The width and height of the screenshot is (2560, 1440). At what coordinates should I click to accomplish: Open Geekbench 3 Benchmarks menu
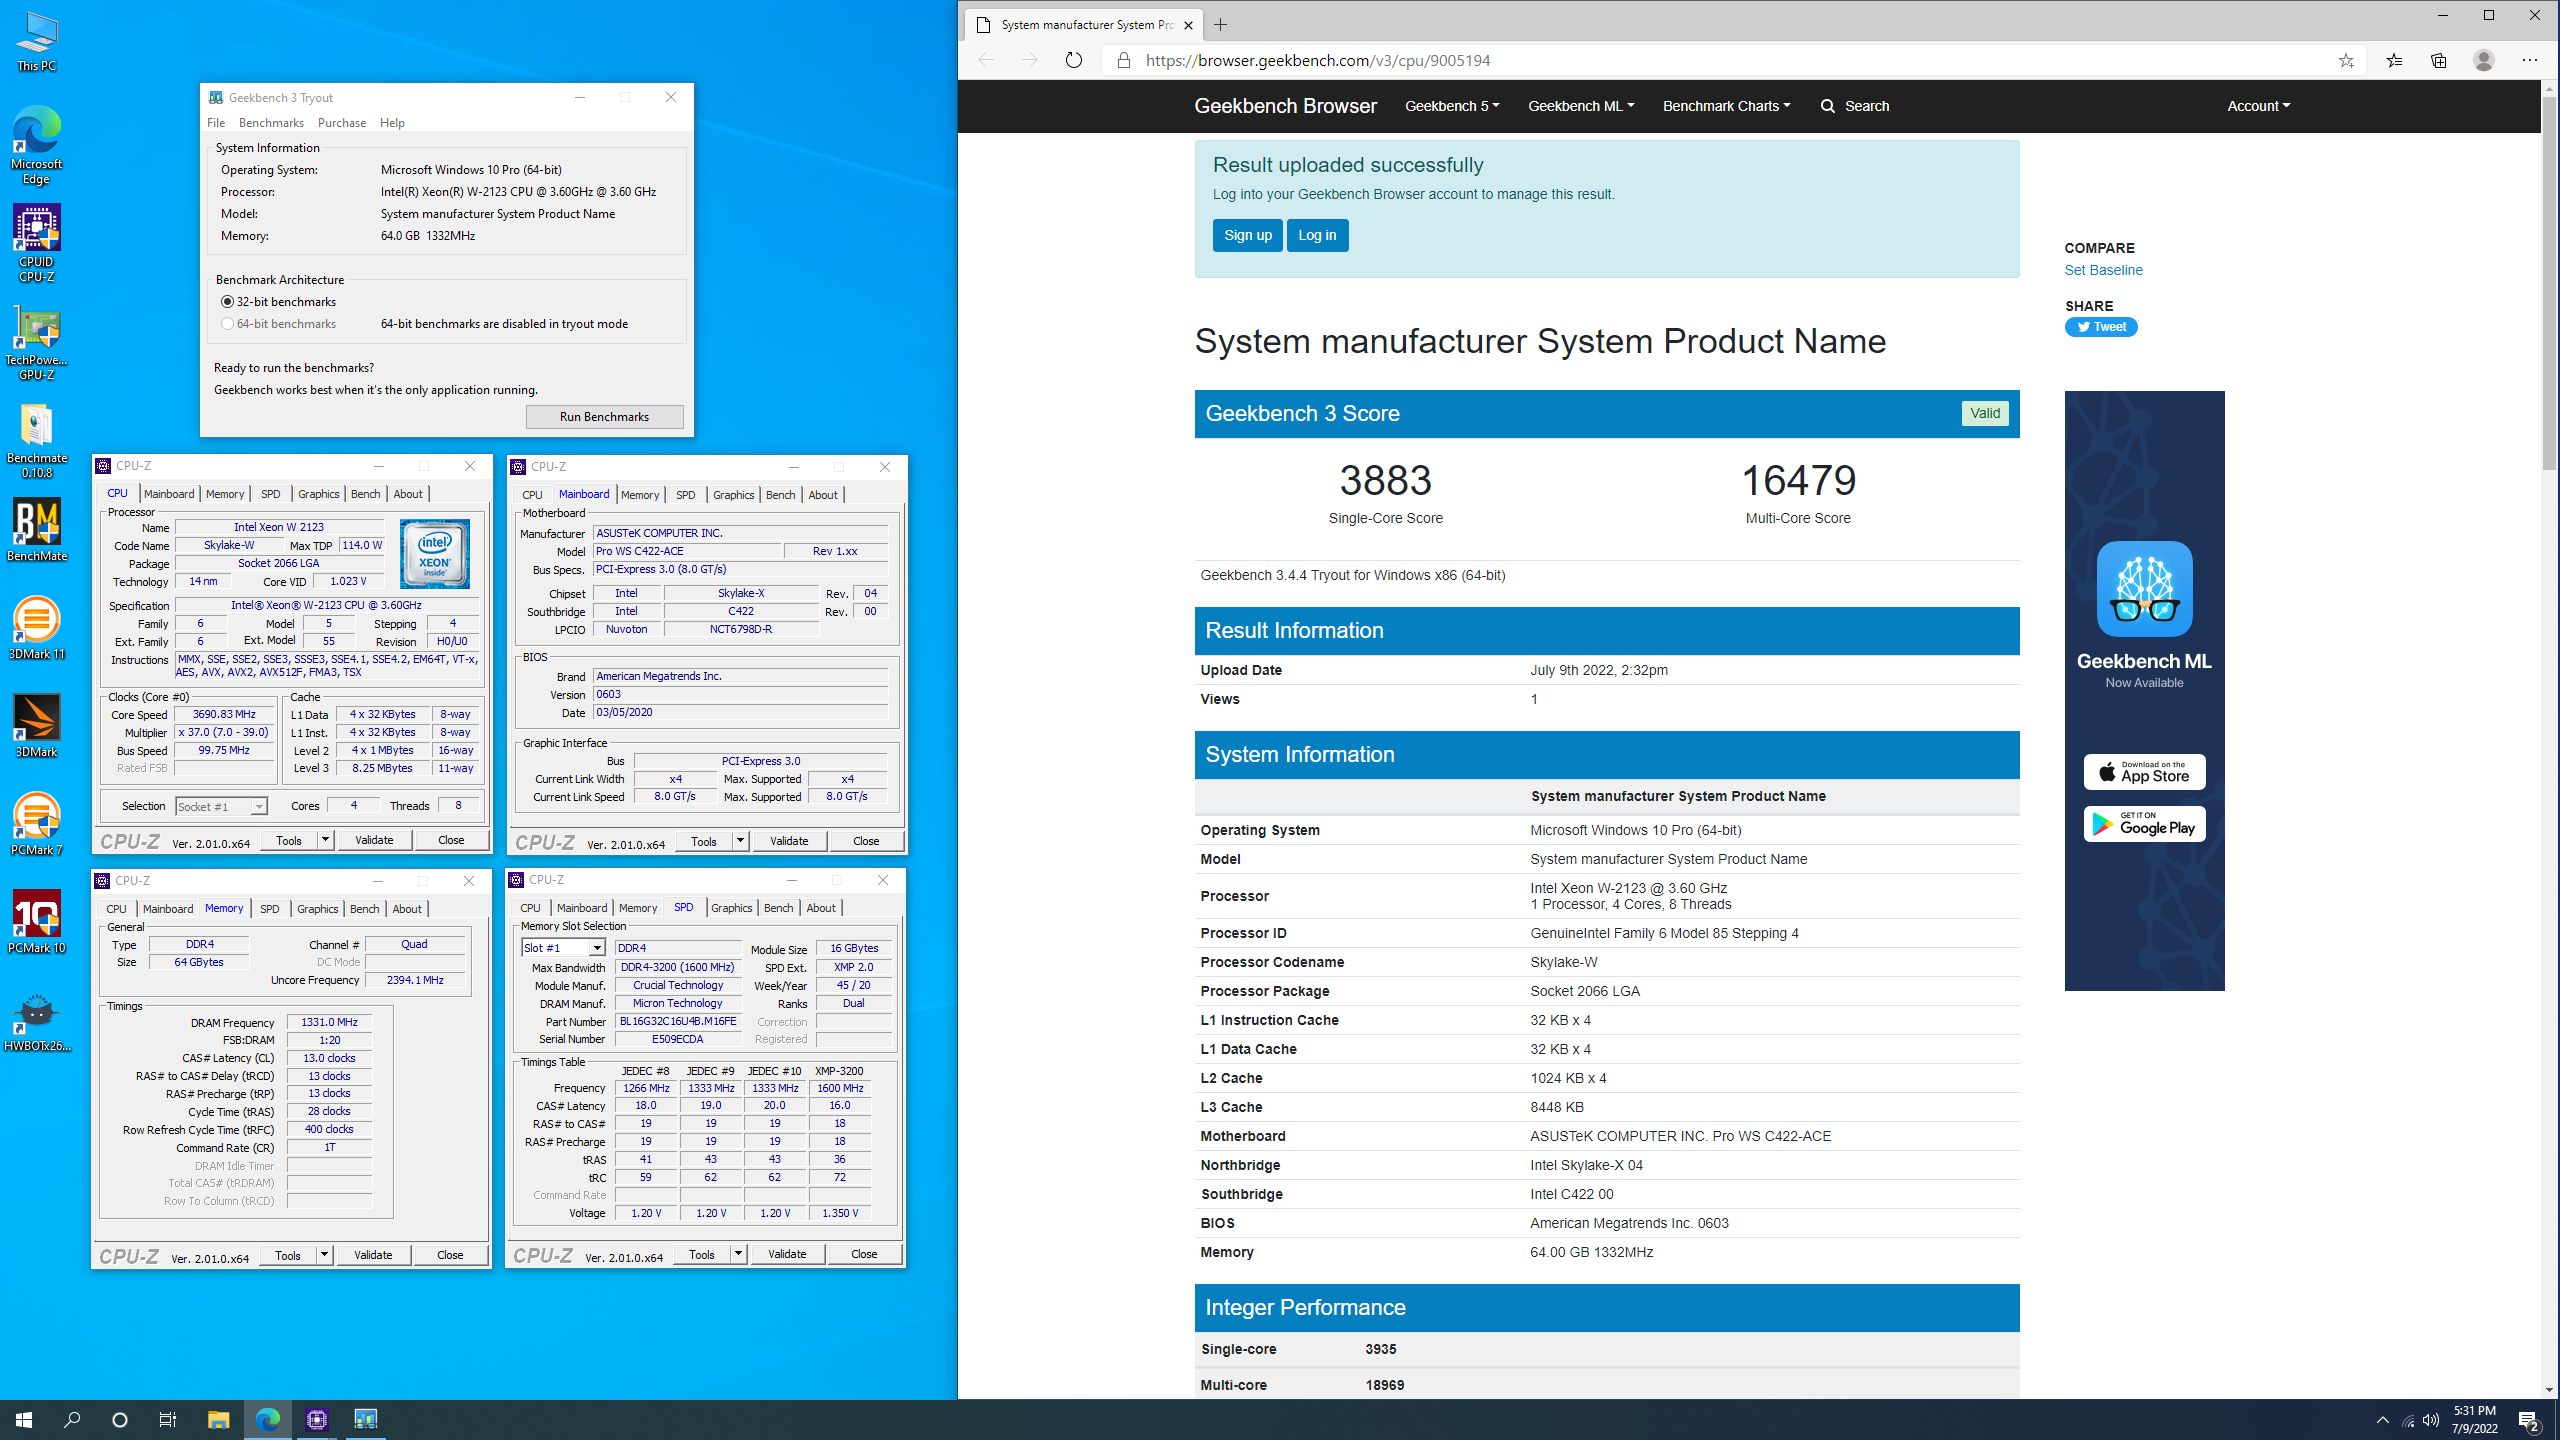(x=271, y=122)
